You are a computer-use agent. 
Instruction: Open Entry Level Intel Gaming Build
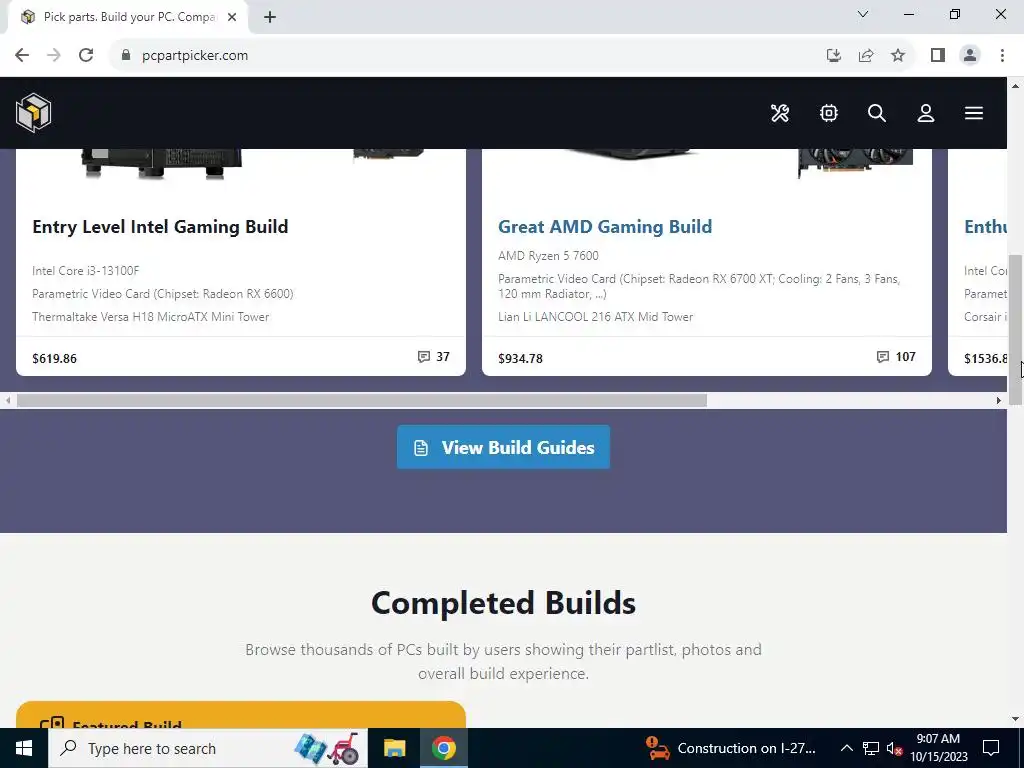pos(160,227)
